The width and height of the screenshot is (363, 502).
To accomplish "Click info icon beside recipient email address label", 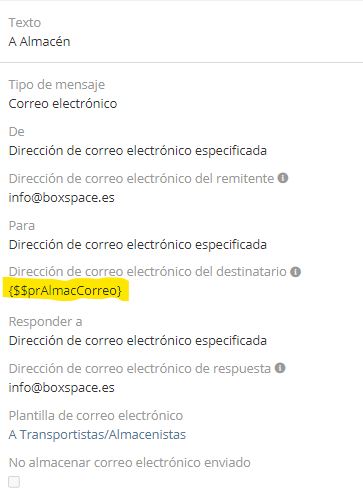I will 295,272.
